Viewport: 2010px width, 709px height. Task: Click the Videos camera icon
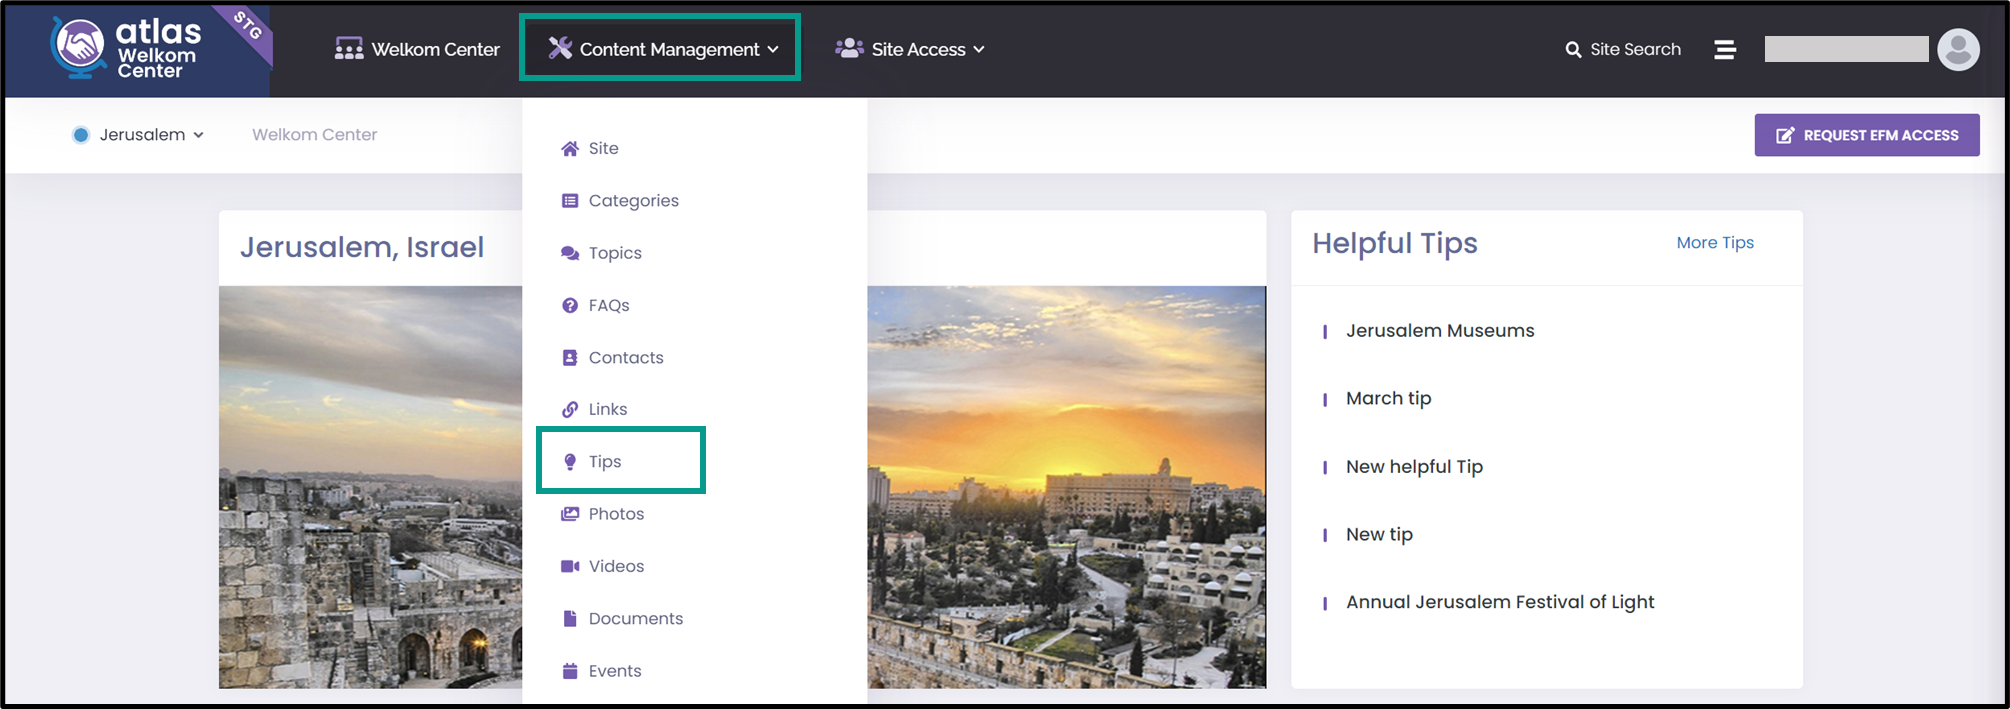(570, 566)
